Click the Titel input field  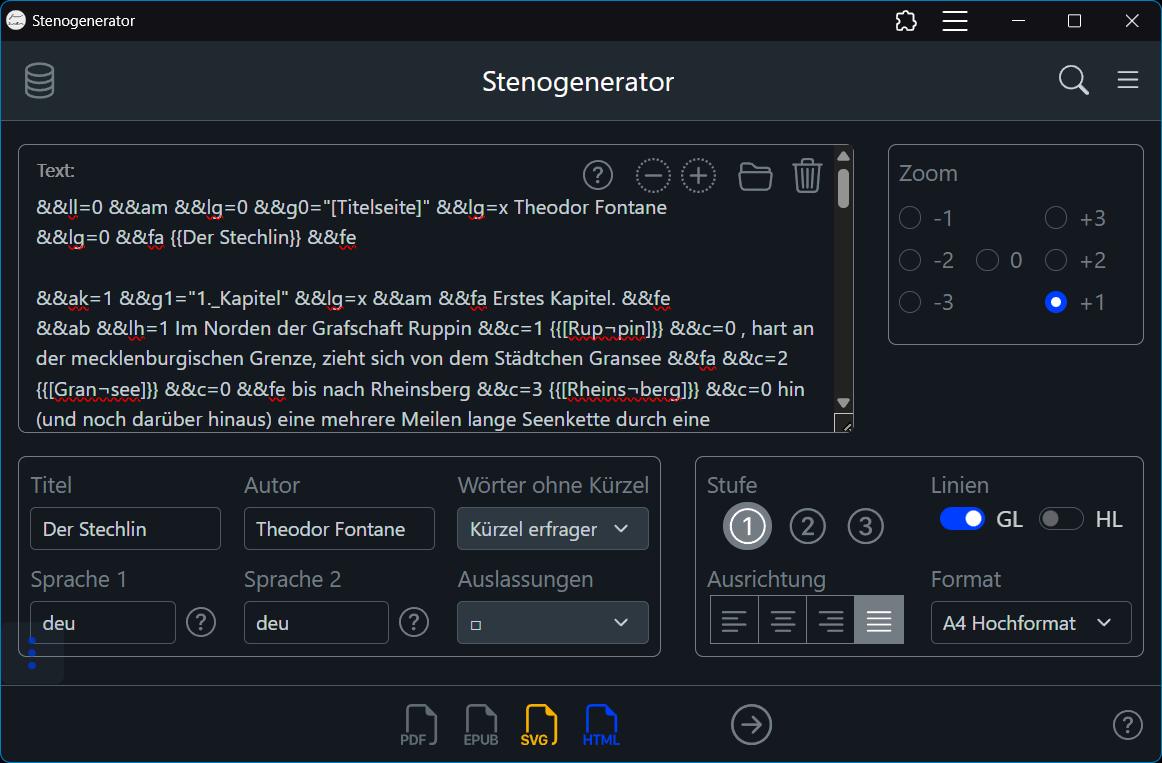coord(125,528)
